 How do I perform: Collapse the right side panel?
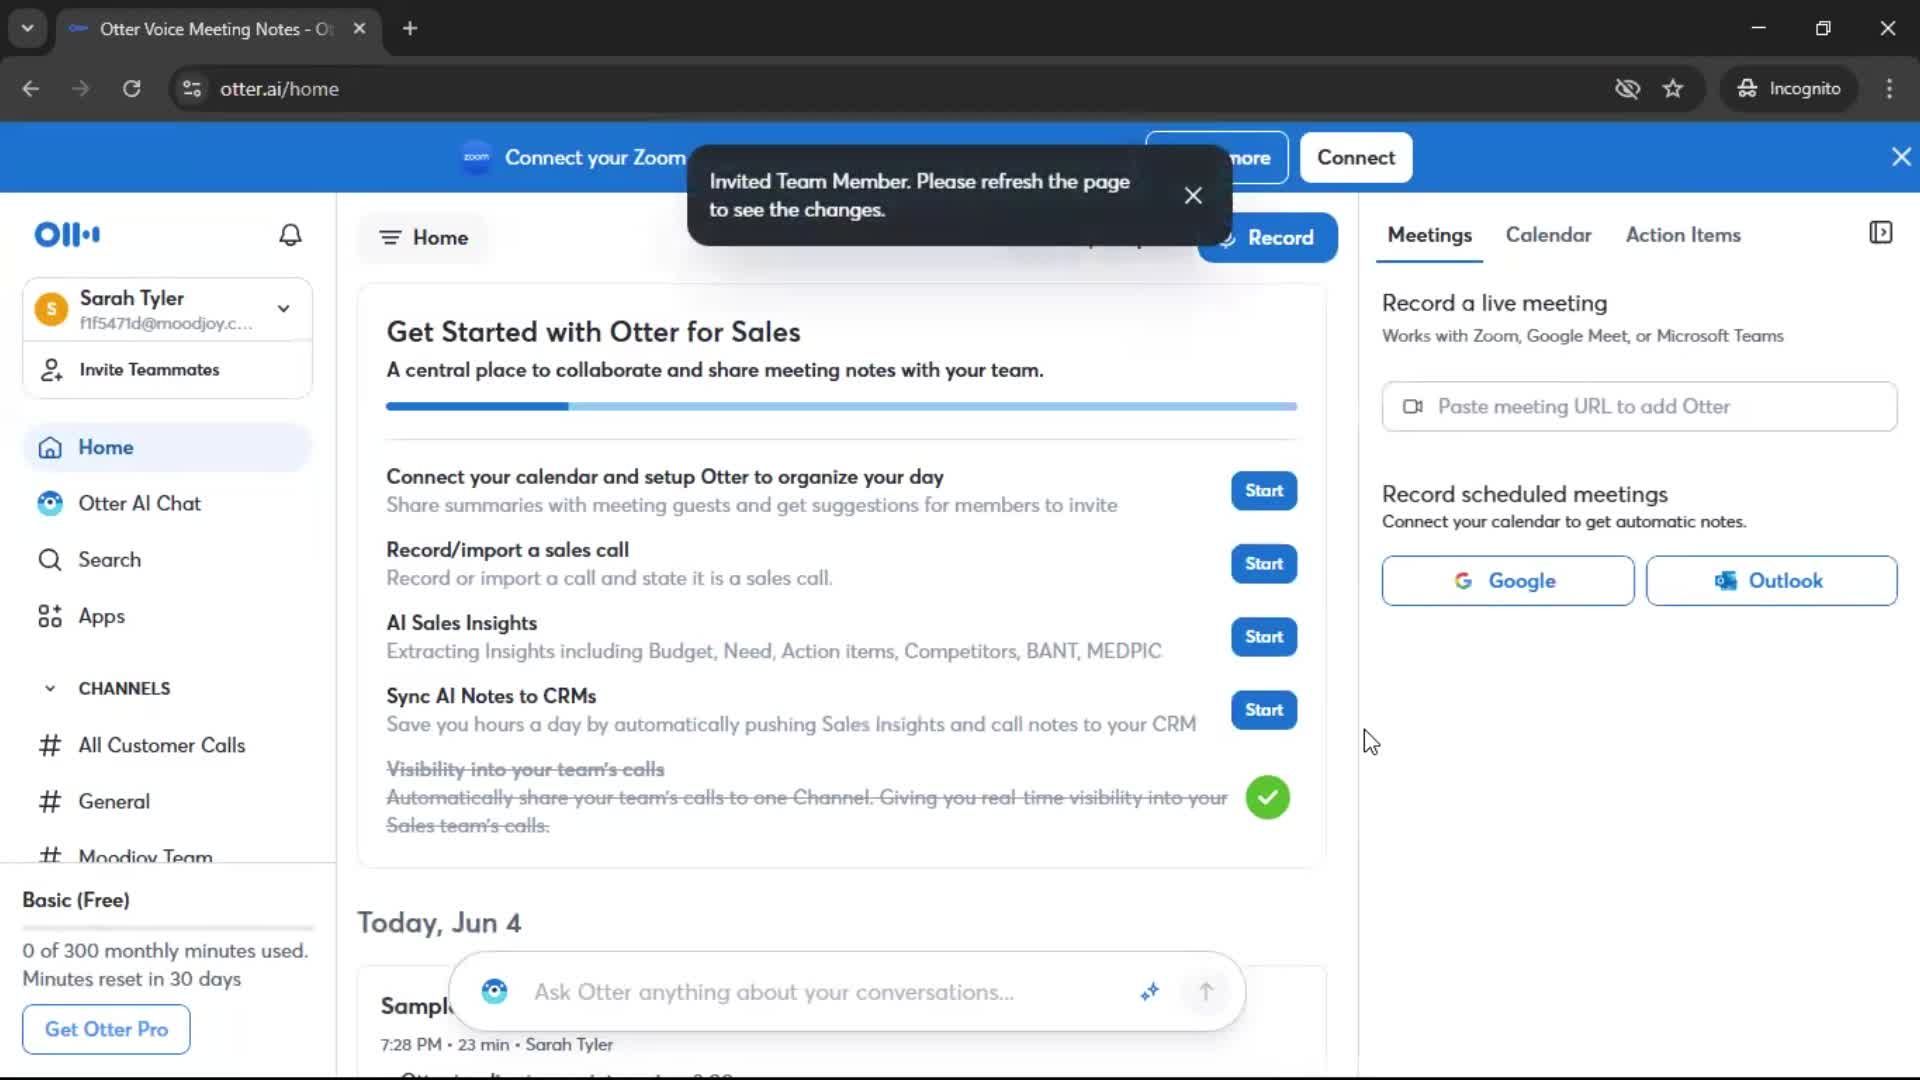click(x=1880, y=233)
